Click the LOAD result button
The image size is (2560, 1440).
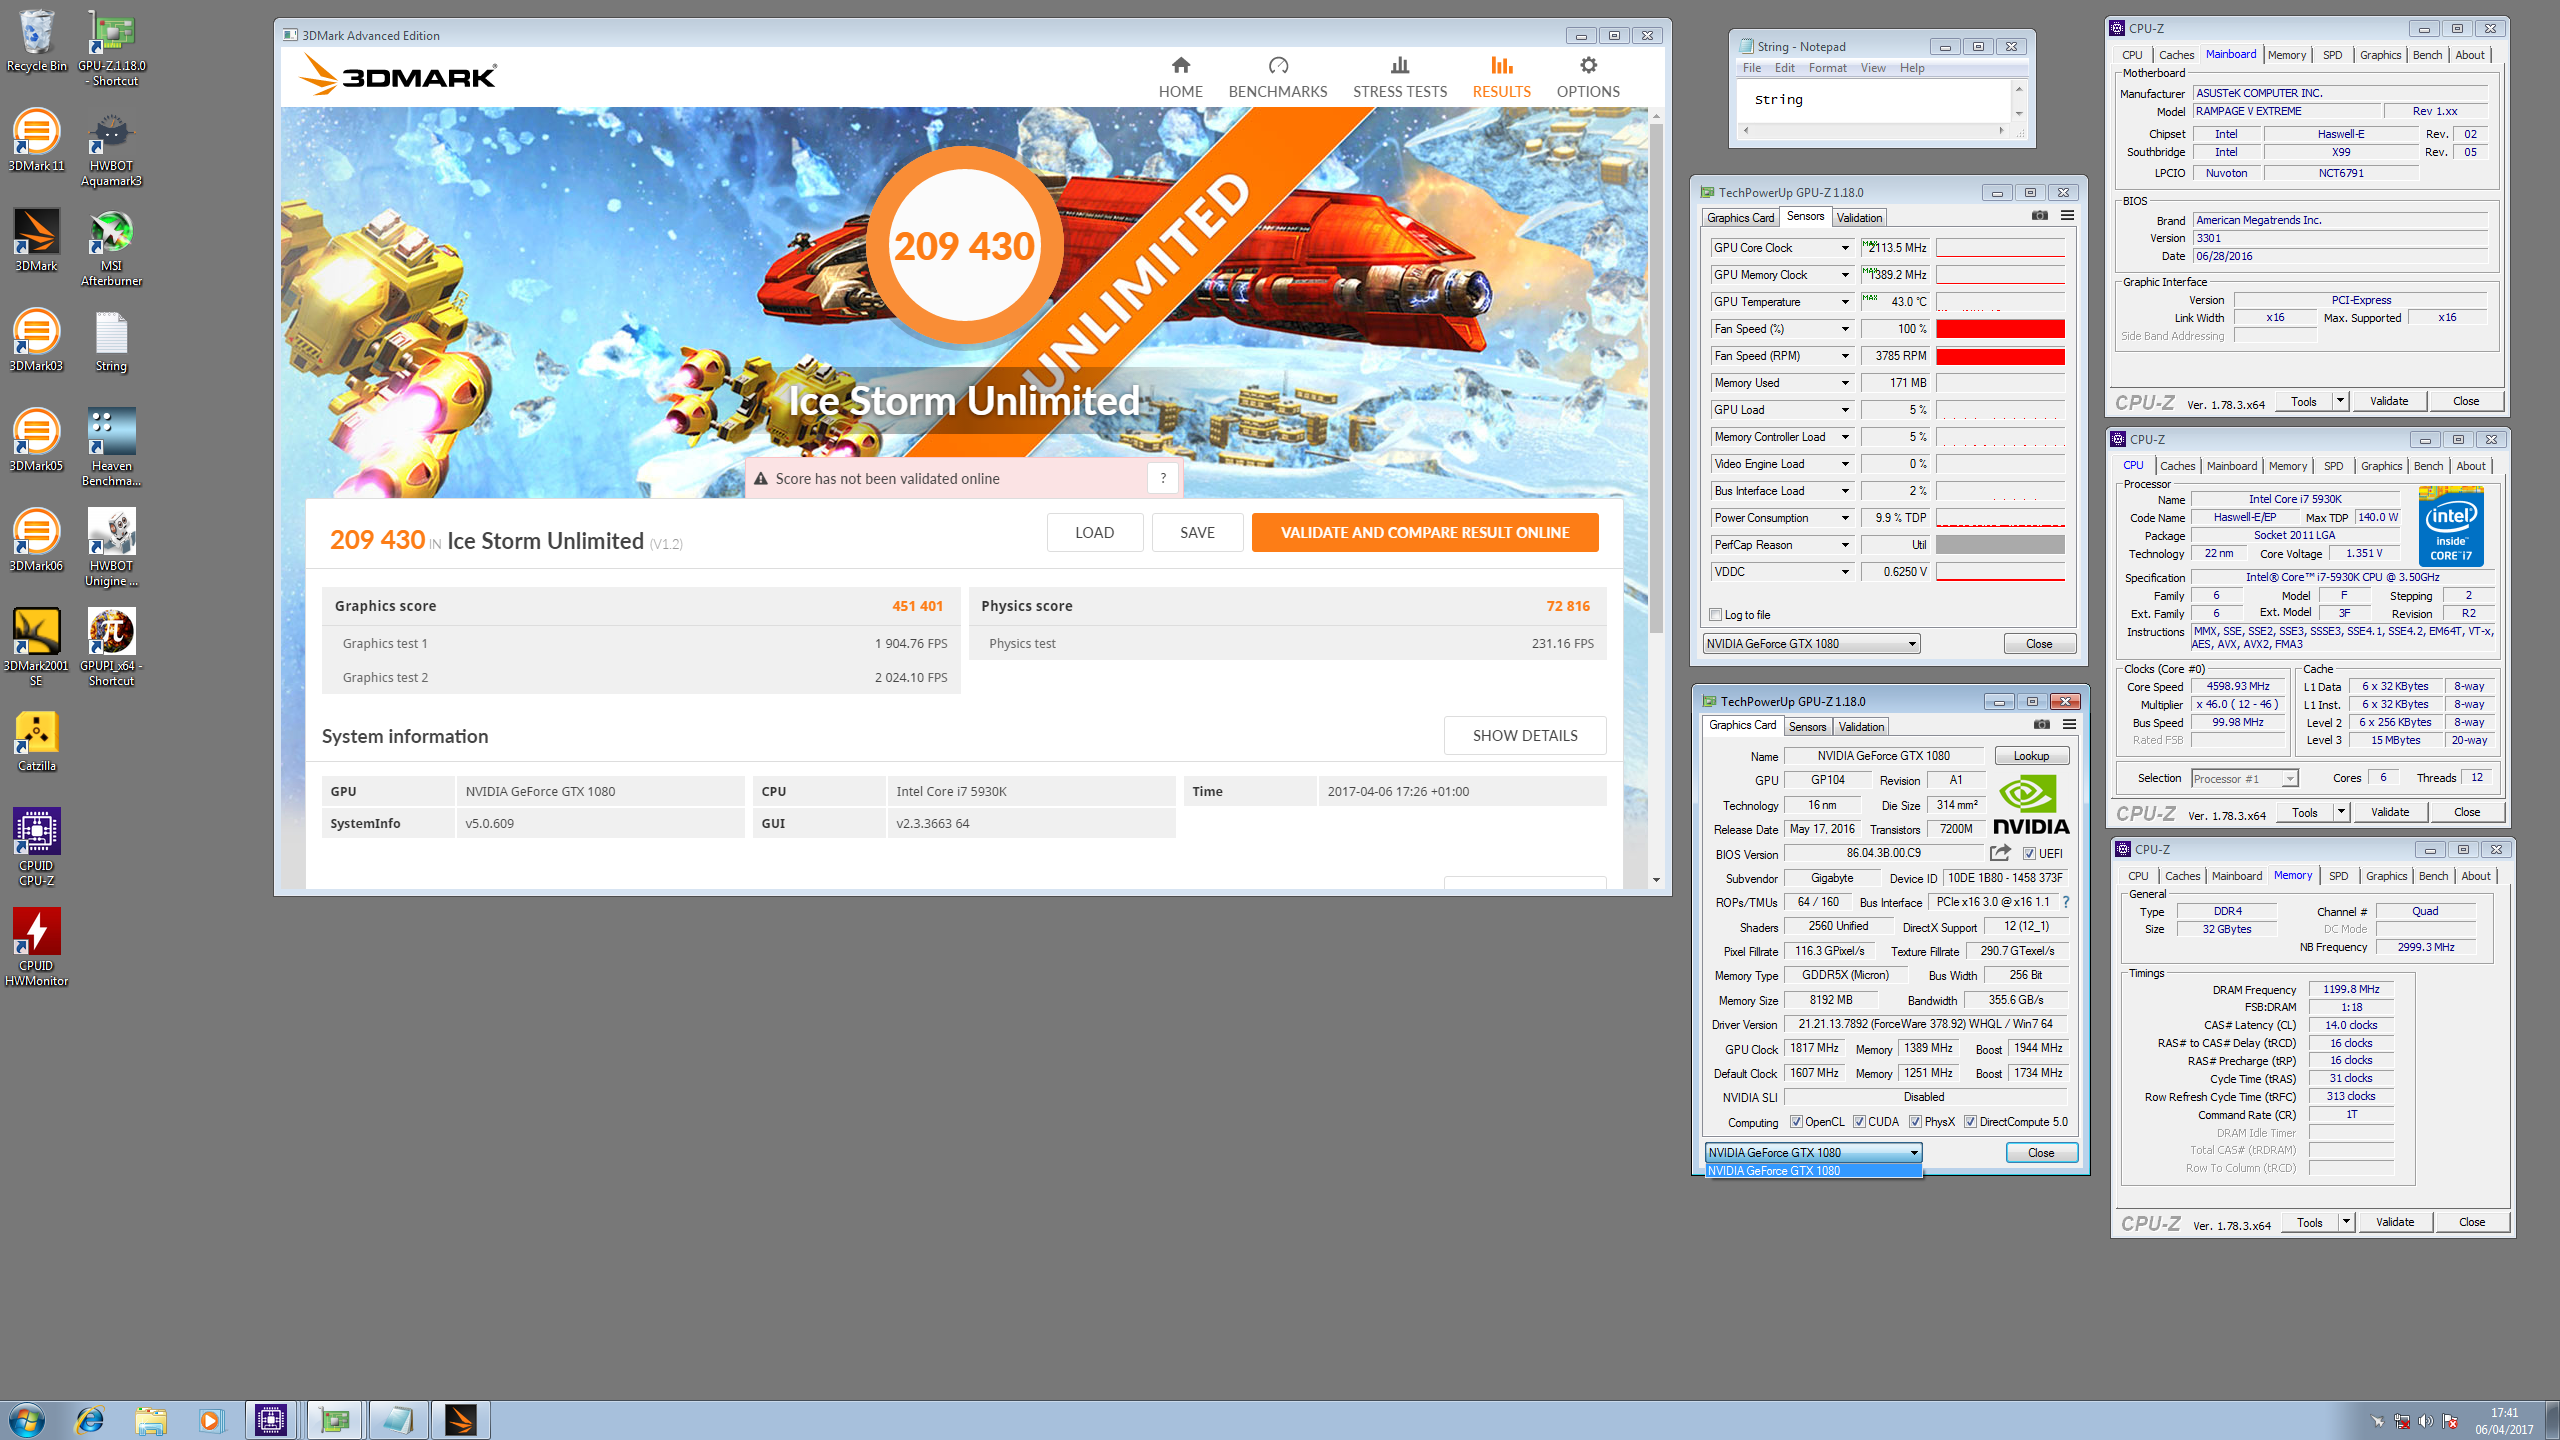1094,533
